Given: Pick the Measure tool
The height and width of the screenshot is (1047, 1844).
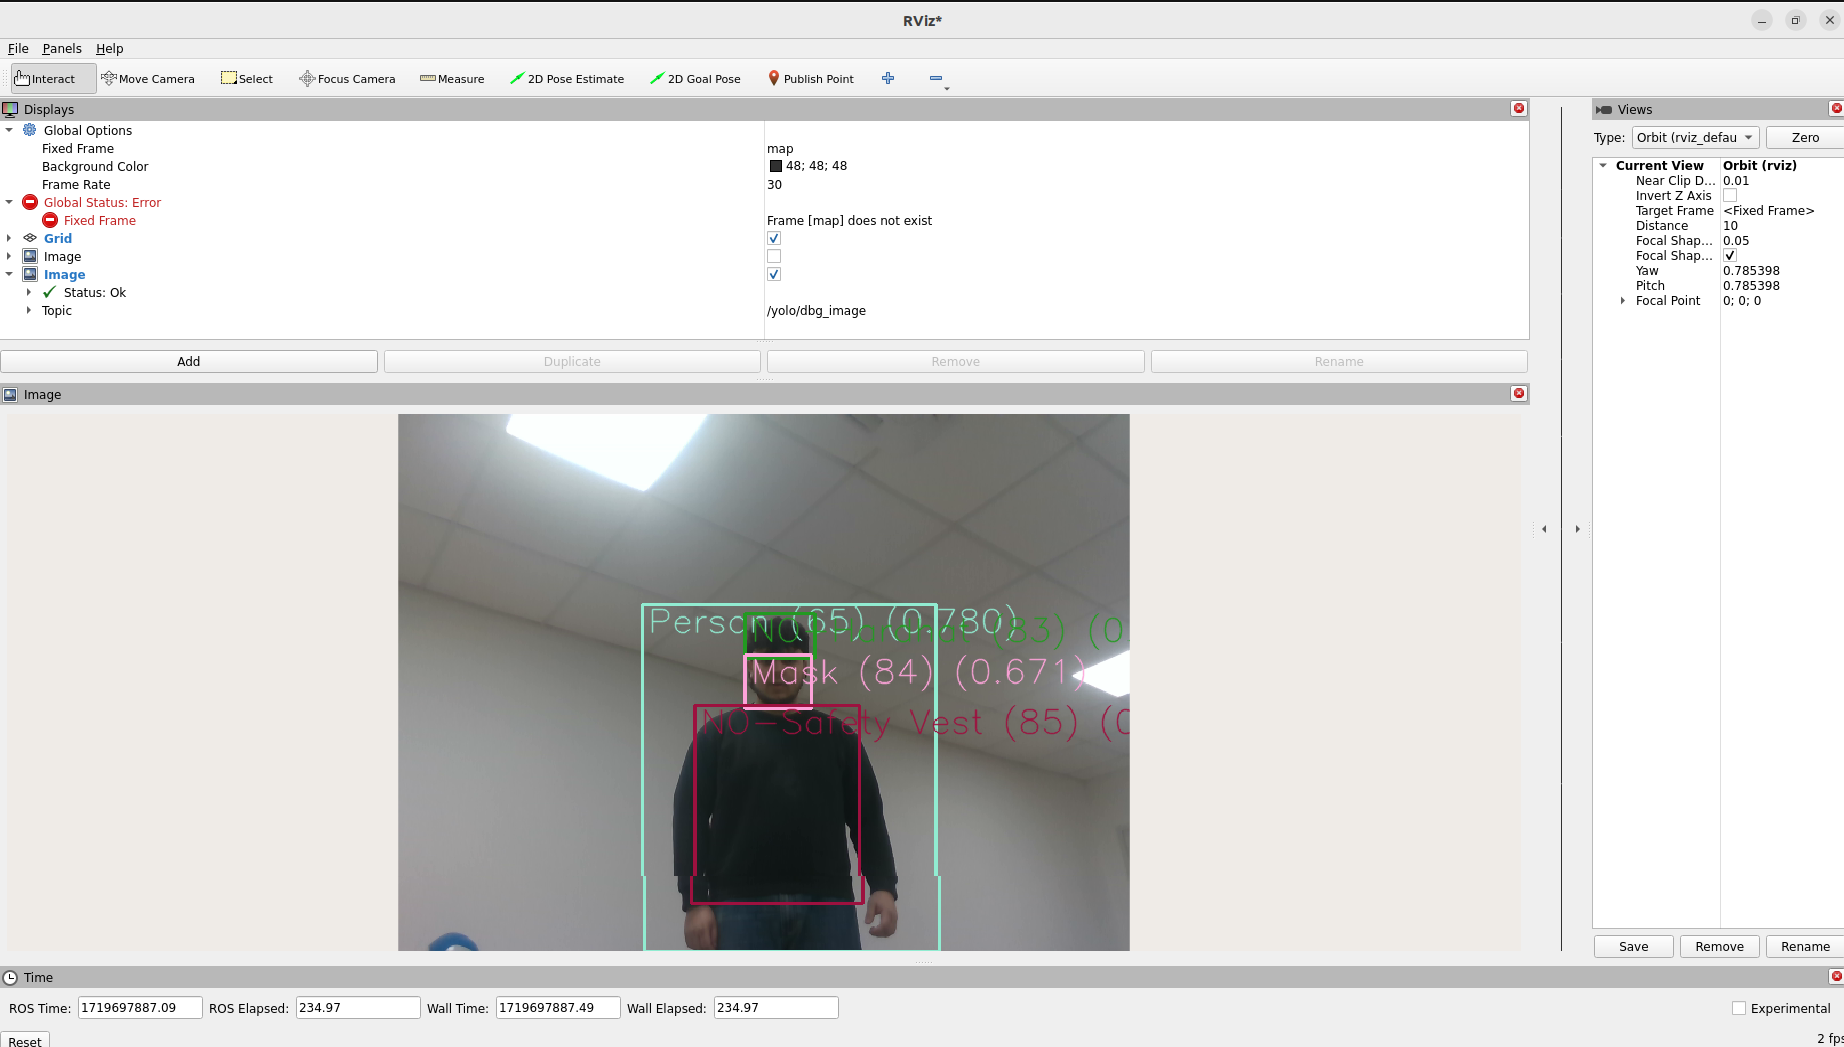Looking at the screenshot, I should coord(452,79).
